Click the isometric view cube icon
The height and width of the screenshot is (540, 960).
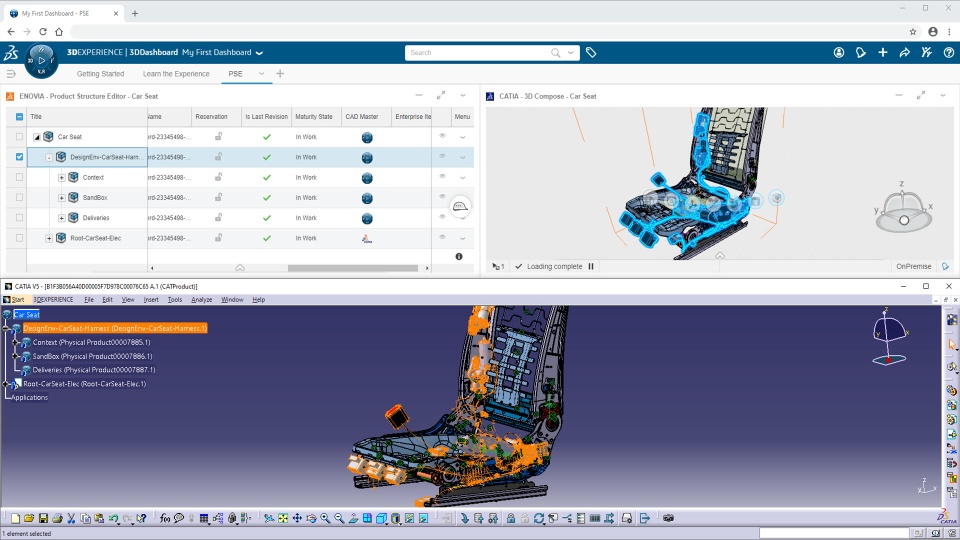pos(381,519)
